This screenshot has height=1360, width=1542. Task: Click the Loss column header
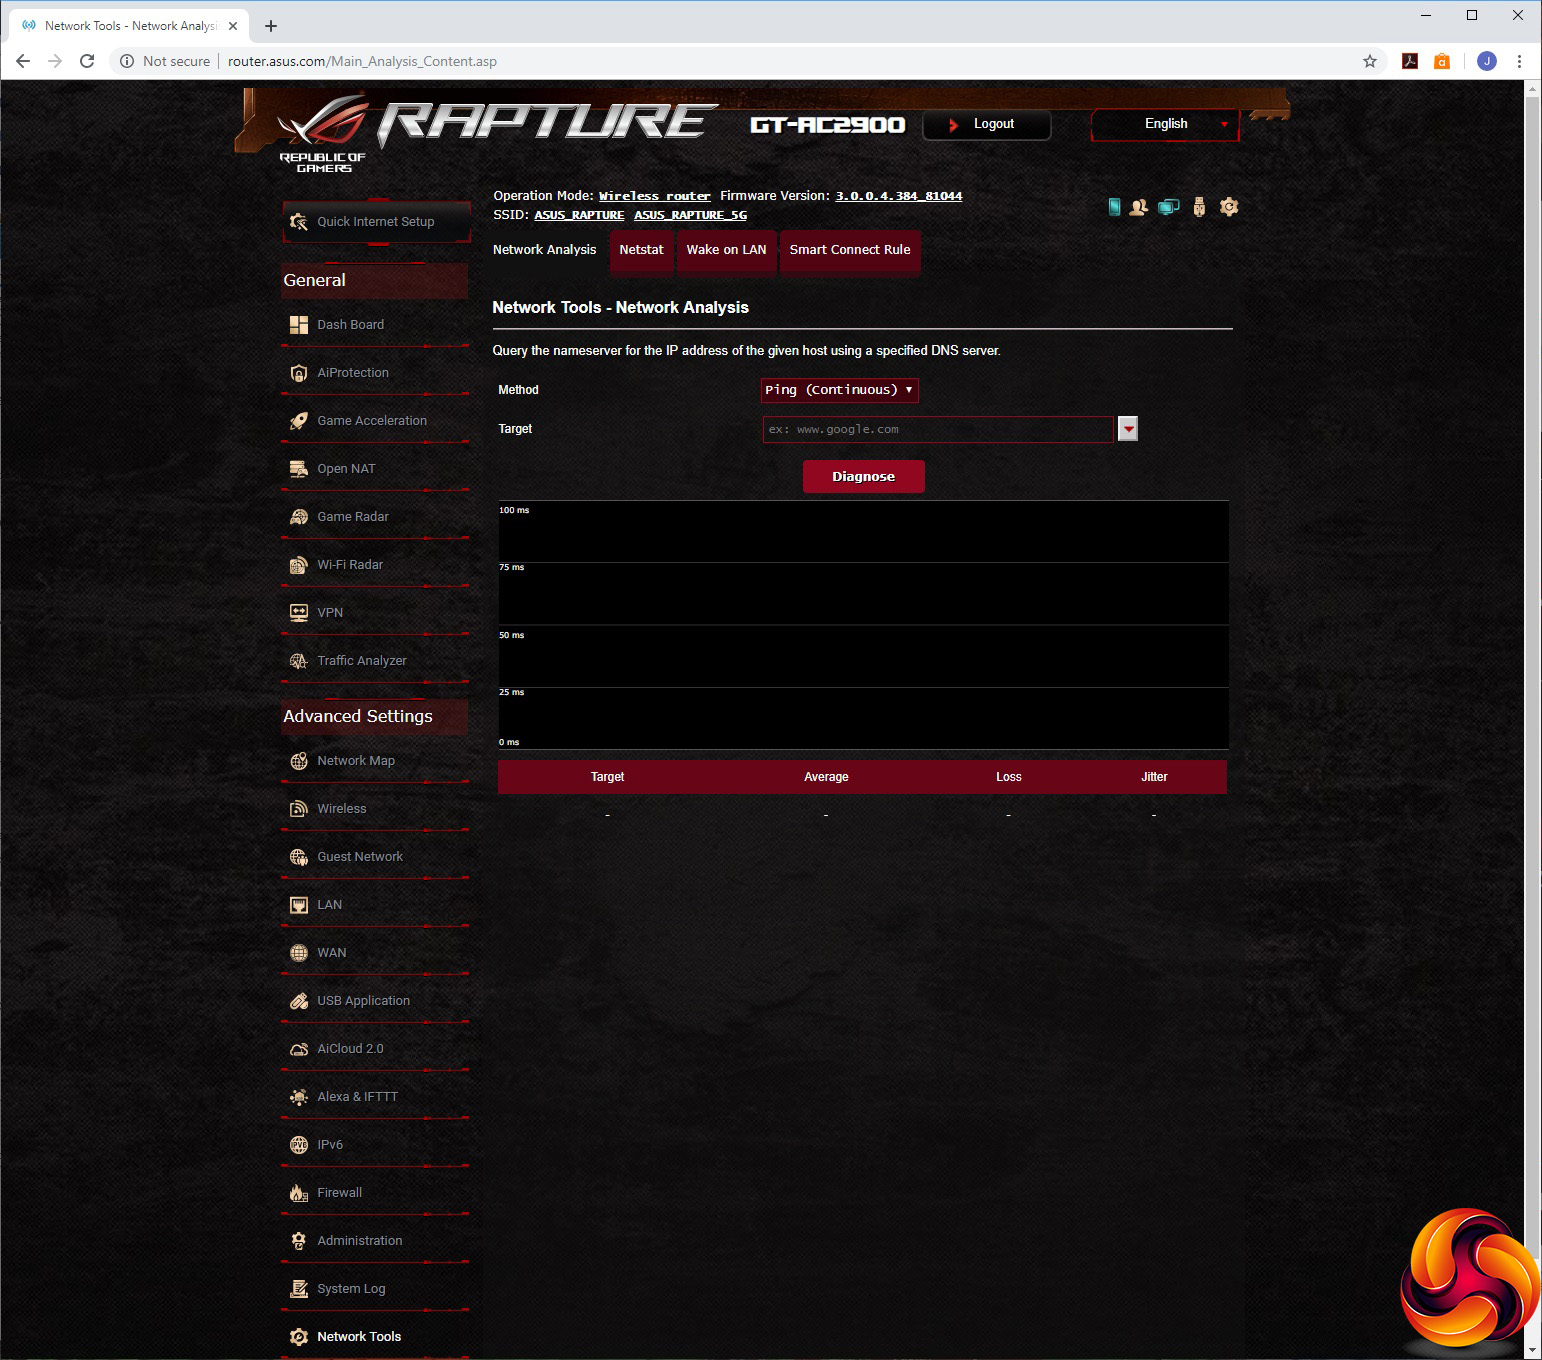coord(1009,777)
